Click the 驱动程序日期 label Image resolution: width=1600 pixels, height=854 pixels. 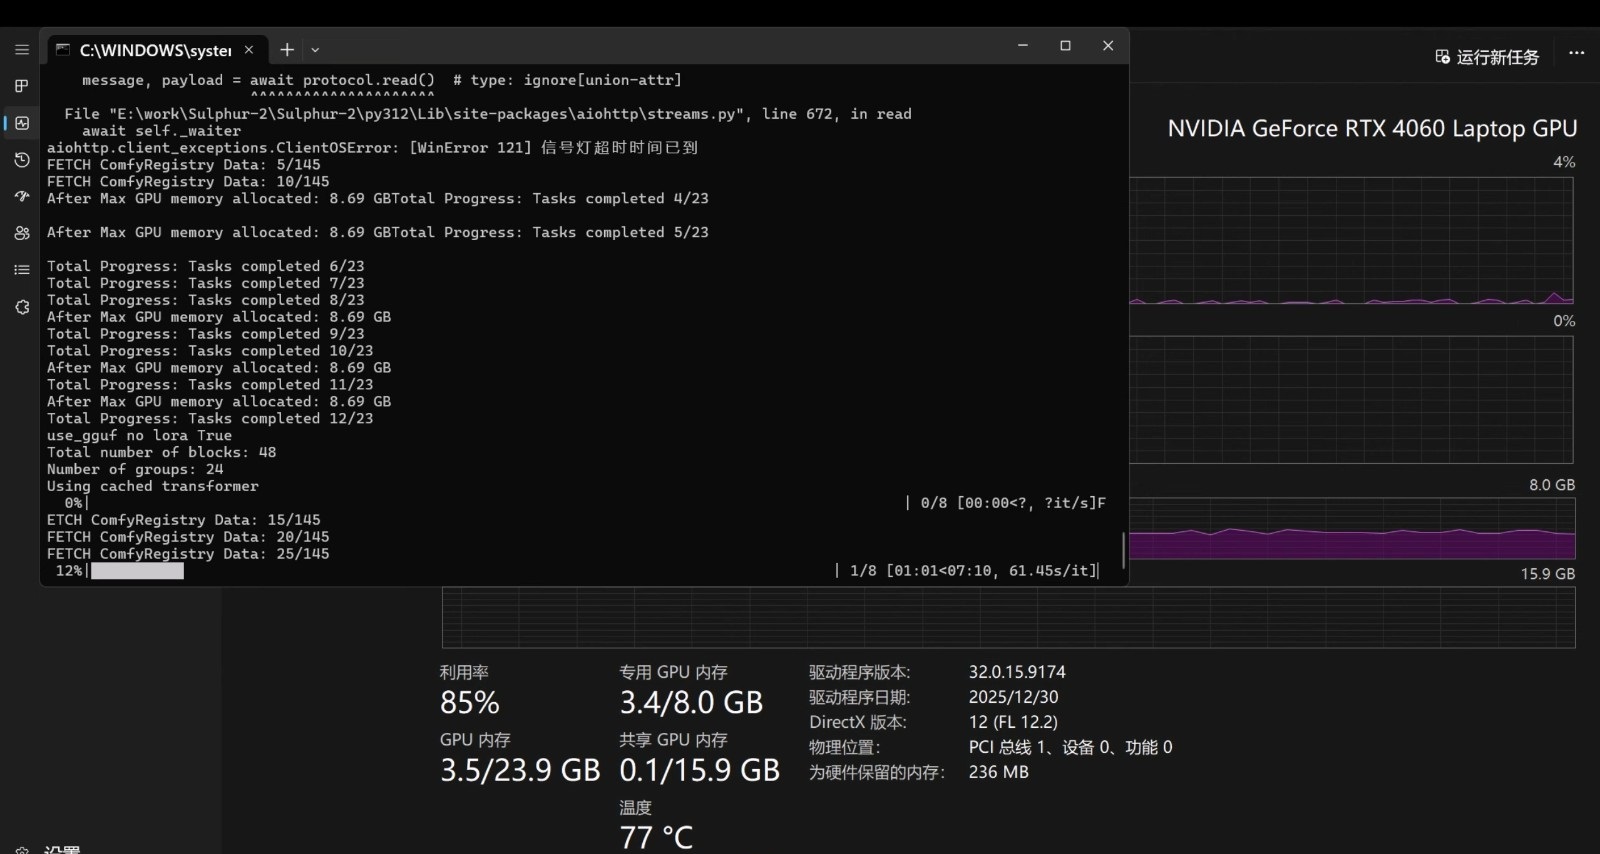tap(860, 697)
